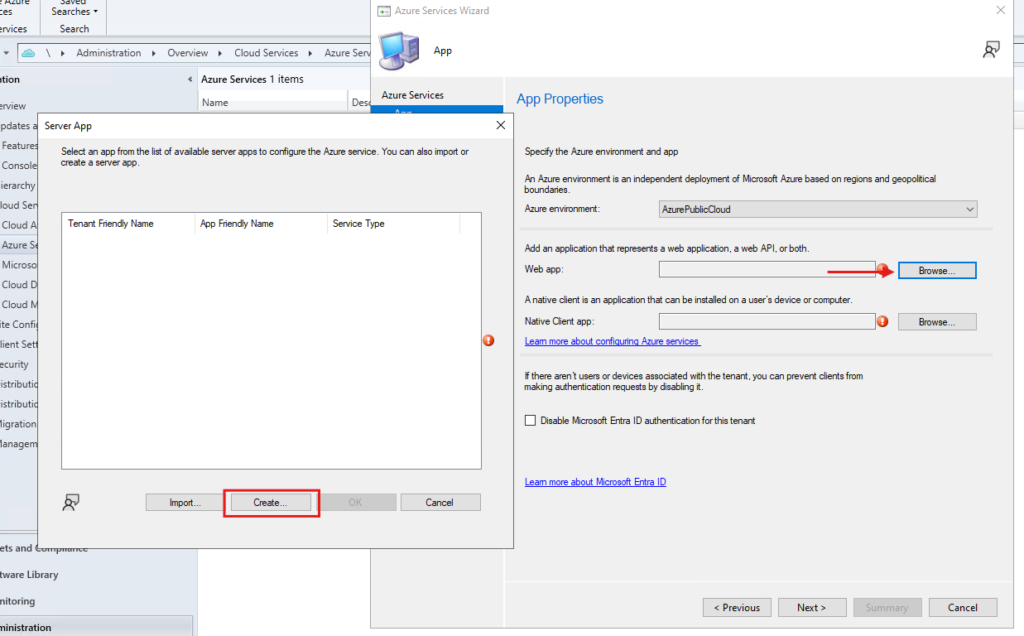Viewport: 1024px width, 636px height.
Task: Click the Import button
Action: tap(185, 503)
